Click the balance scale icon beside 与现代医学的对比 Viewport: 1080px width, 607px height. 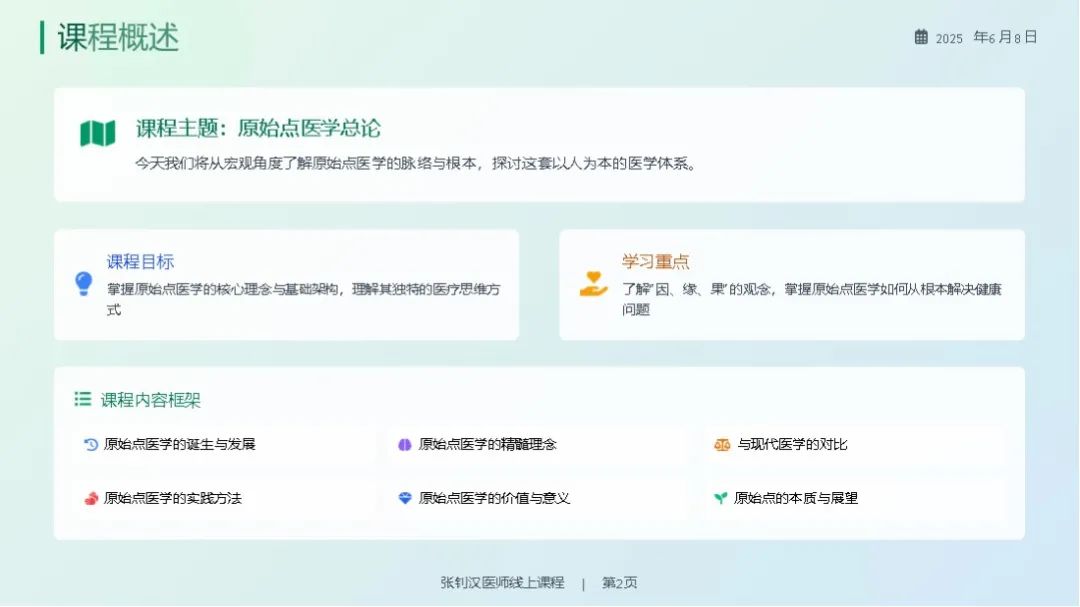[722, 444]
